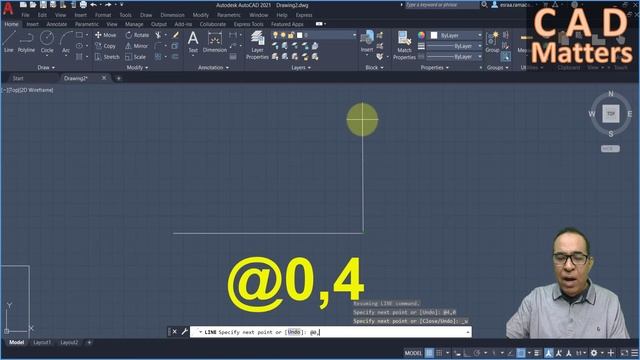The width and height of the screenshot is (640, 360).
Task: Toggle object snap in status bar
Action: click(x=521, y=353)
